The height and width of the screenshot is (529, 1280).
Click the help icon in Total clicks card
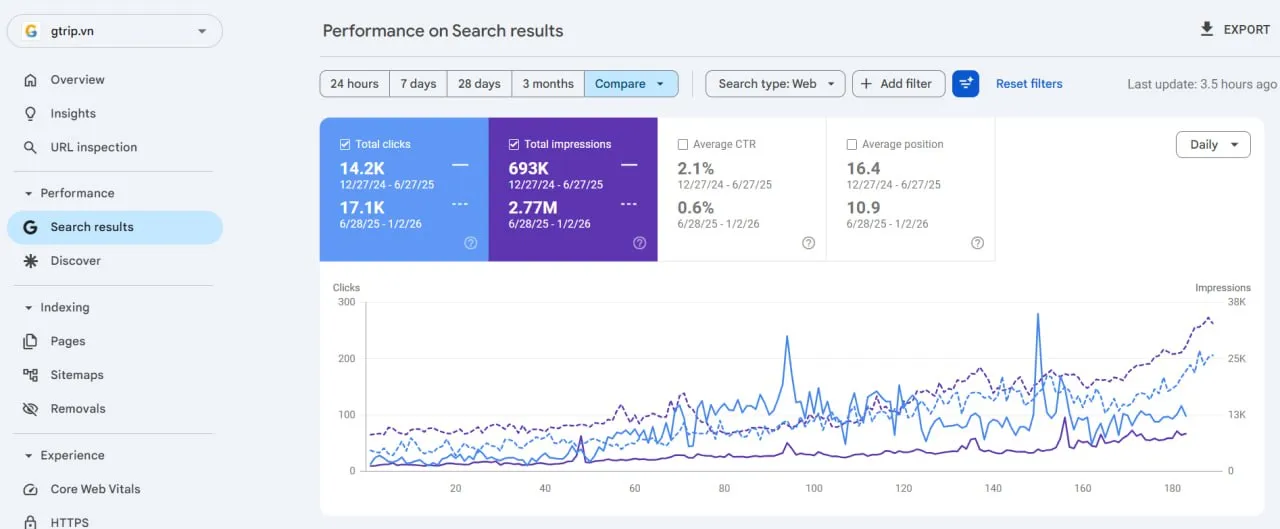(x=471, y=243)
